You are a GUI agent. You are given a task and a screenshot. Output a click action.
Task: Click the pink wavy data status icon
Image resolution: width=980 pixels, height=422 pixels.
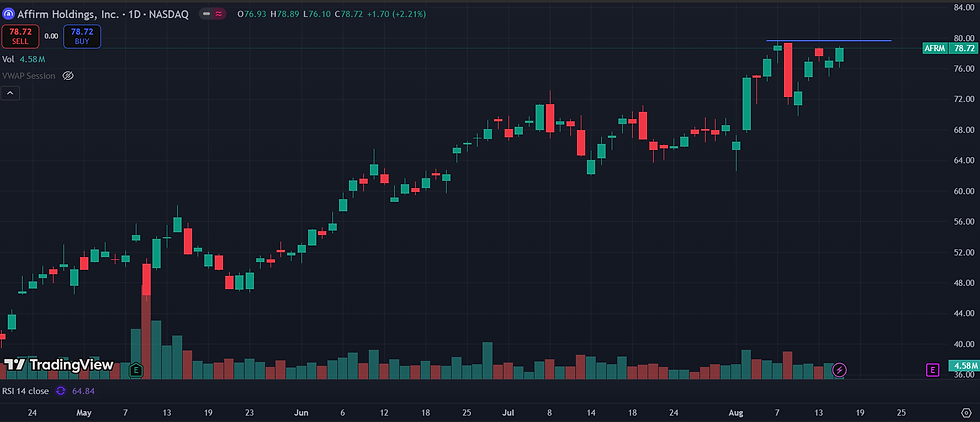(219, 14)
